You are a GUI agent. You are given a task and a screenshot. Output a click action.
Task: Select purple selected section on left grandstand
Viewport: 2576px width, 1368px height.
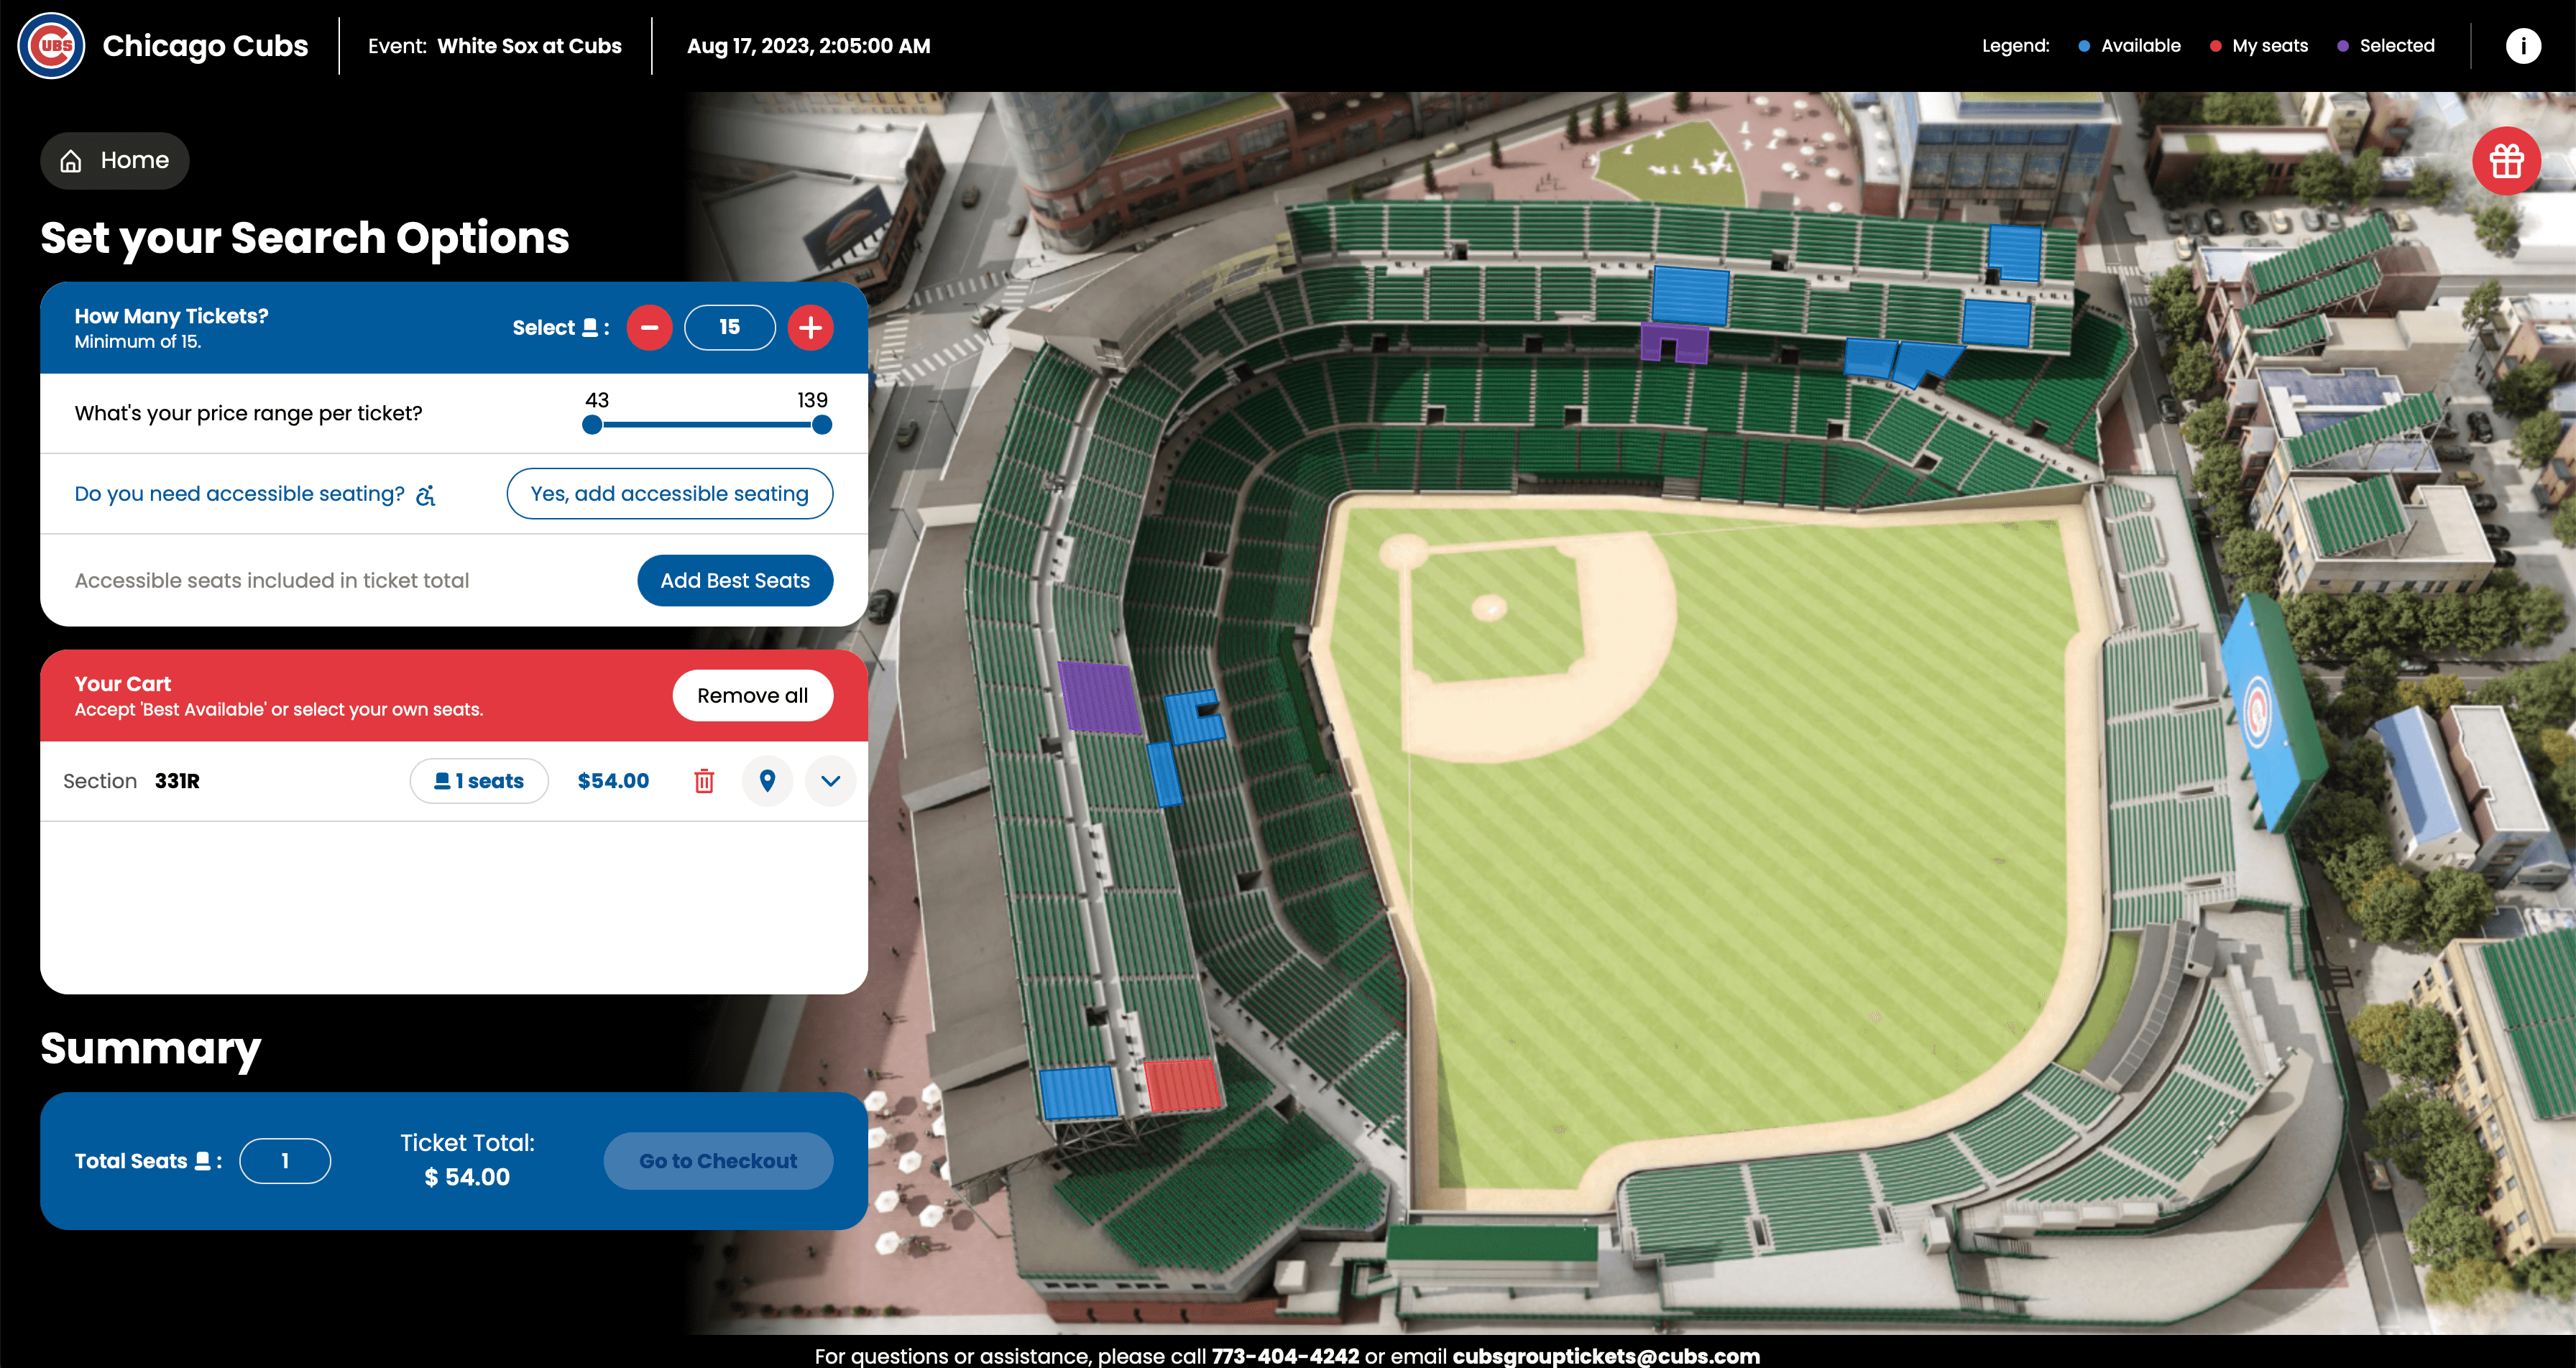(x=1099, y=697)
